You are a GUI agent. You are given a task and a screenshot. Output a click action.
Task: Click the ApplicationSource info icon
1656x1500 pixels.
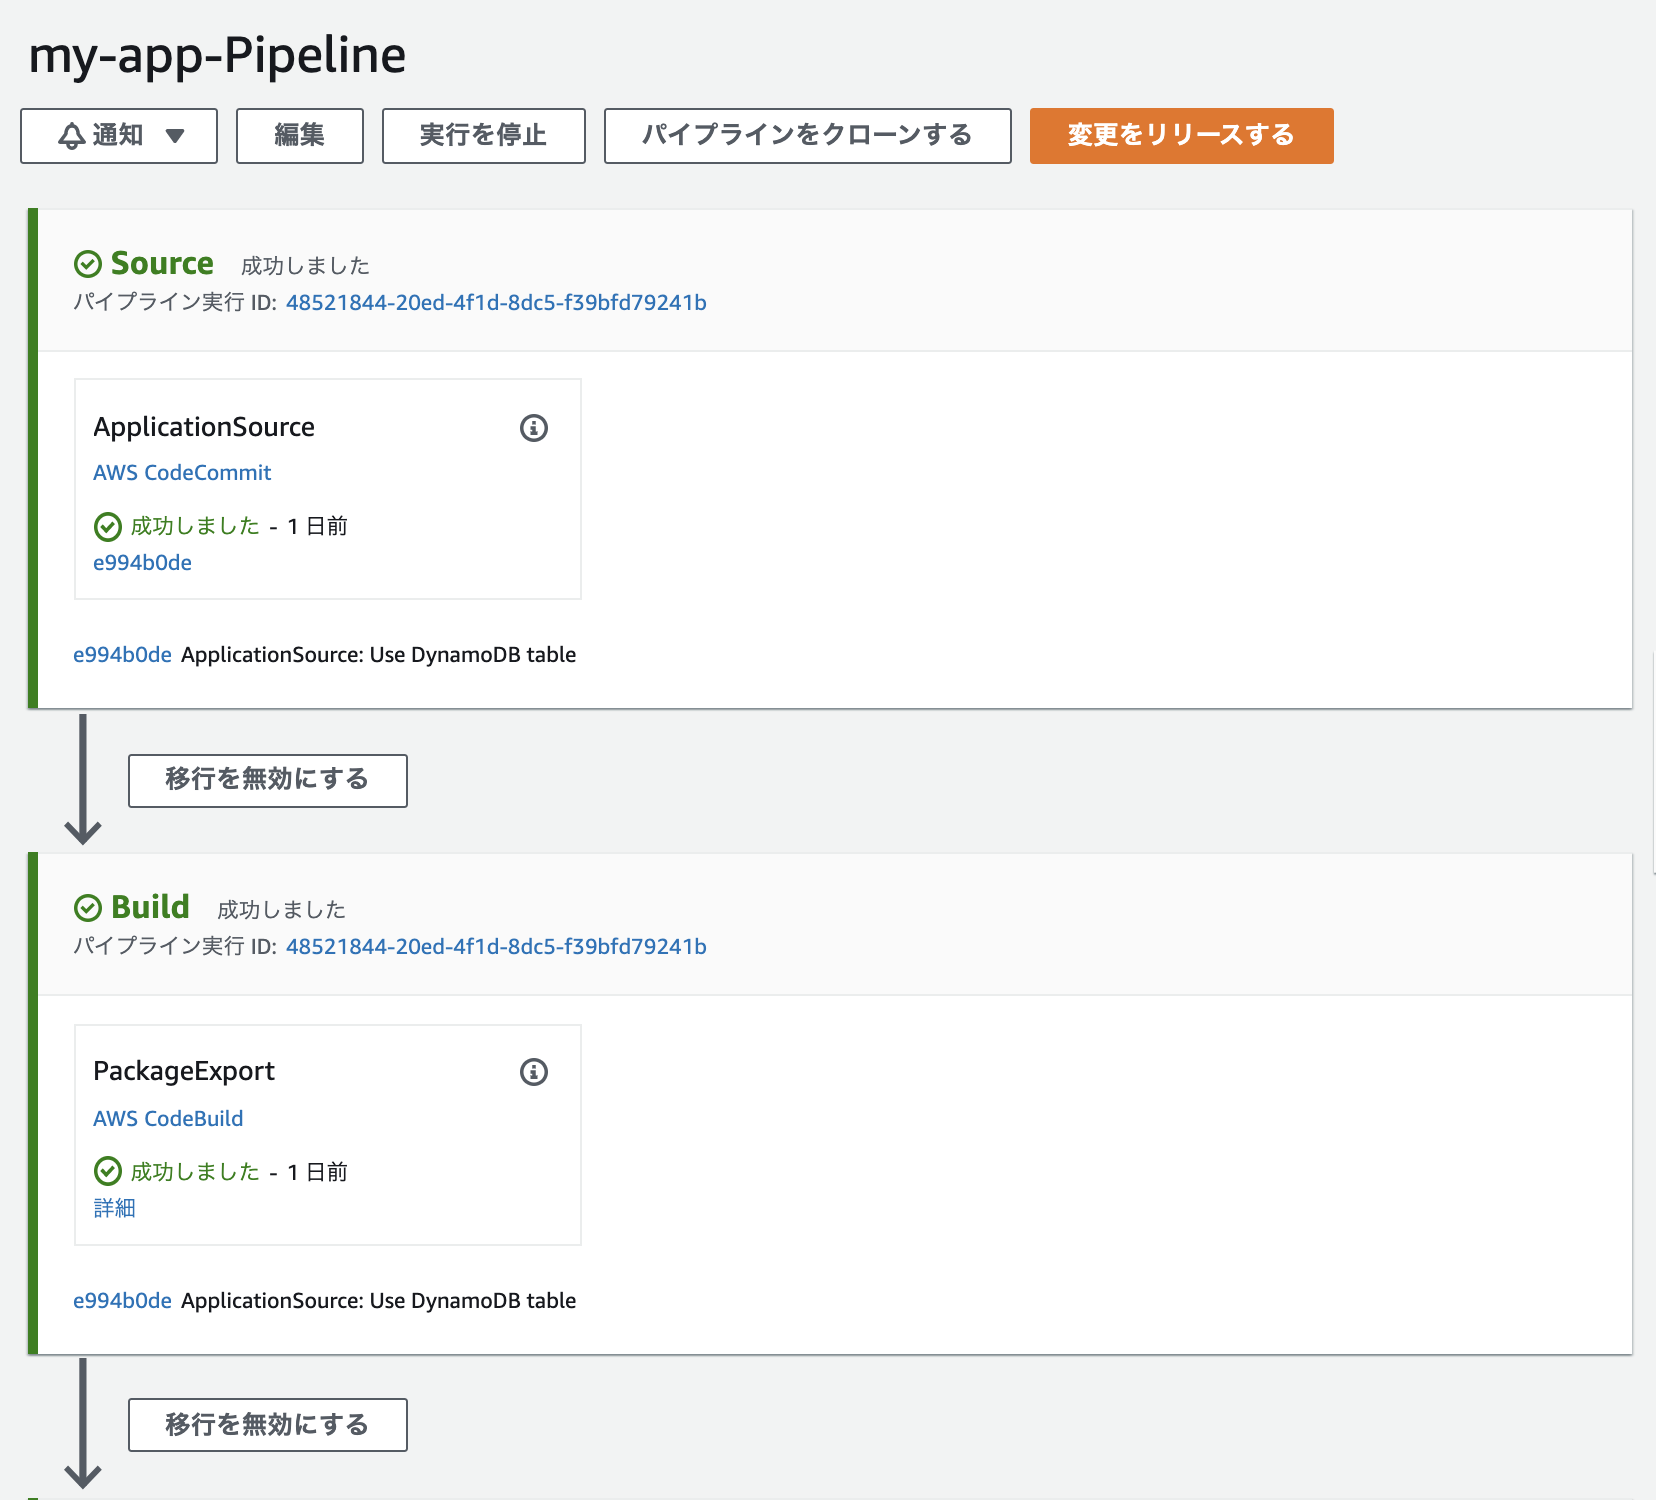coord(534,428)
